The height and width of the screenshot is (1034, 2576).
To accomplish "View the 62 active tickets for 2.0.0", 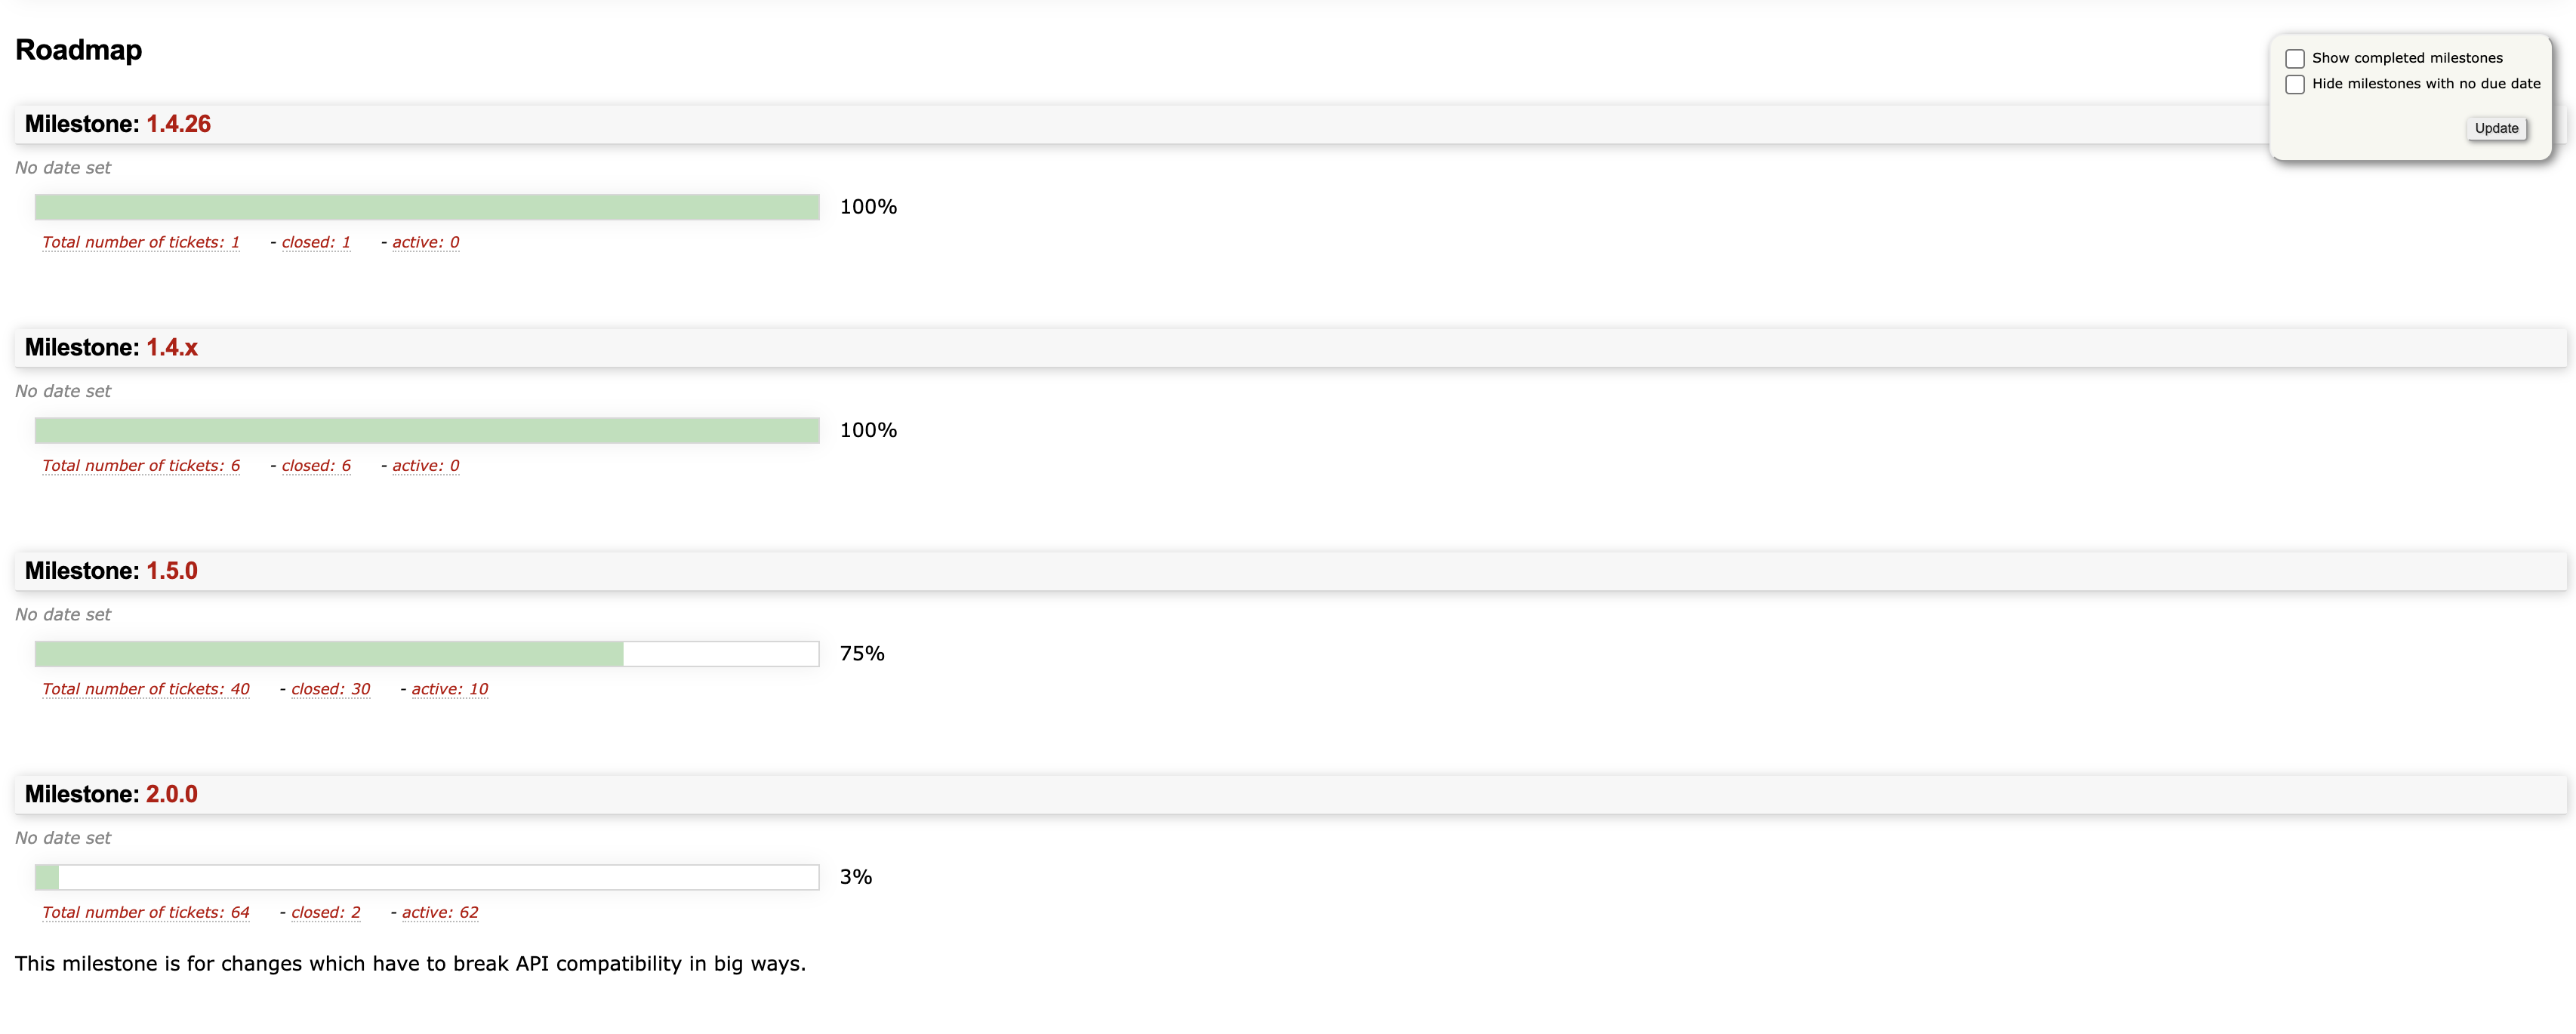I will coord(440,912).
